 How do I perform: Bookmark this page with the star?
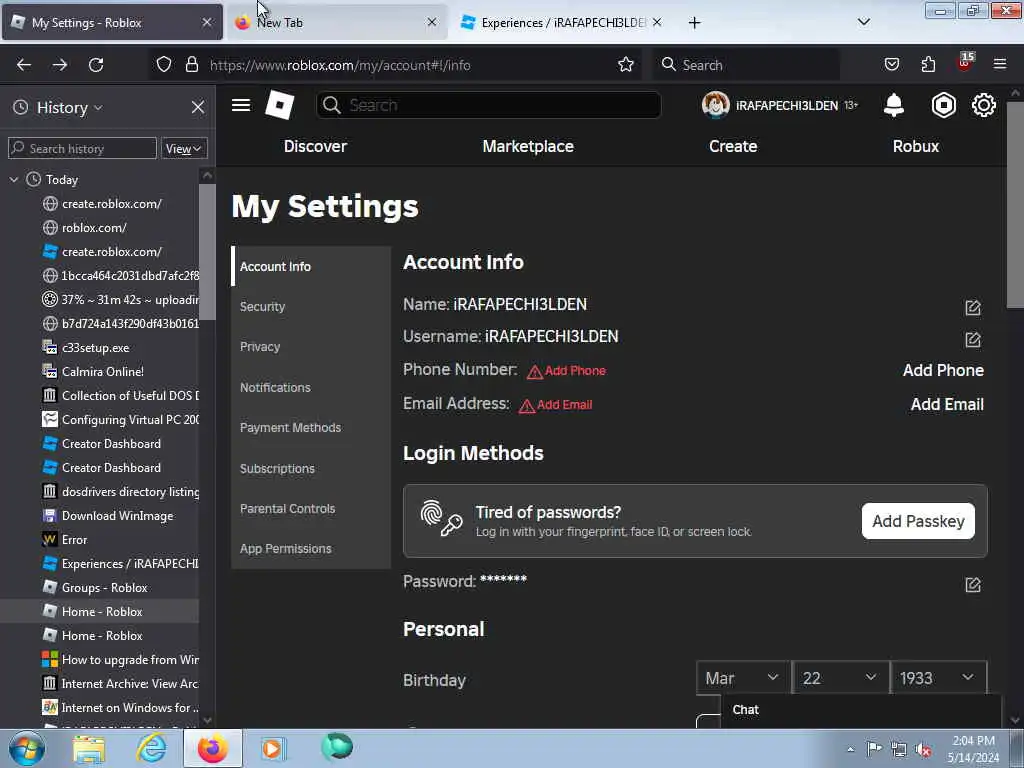(x=626, y=65)
